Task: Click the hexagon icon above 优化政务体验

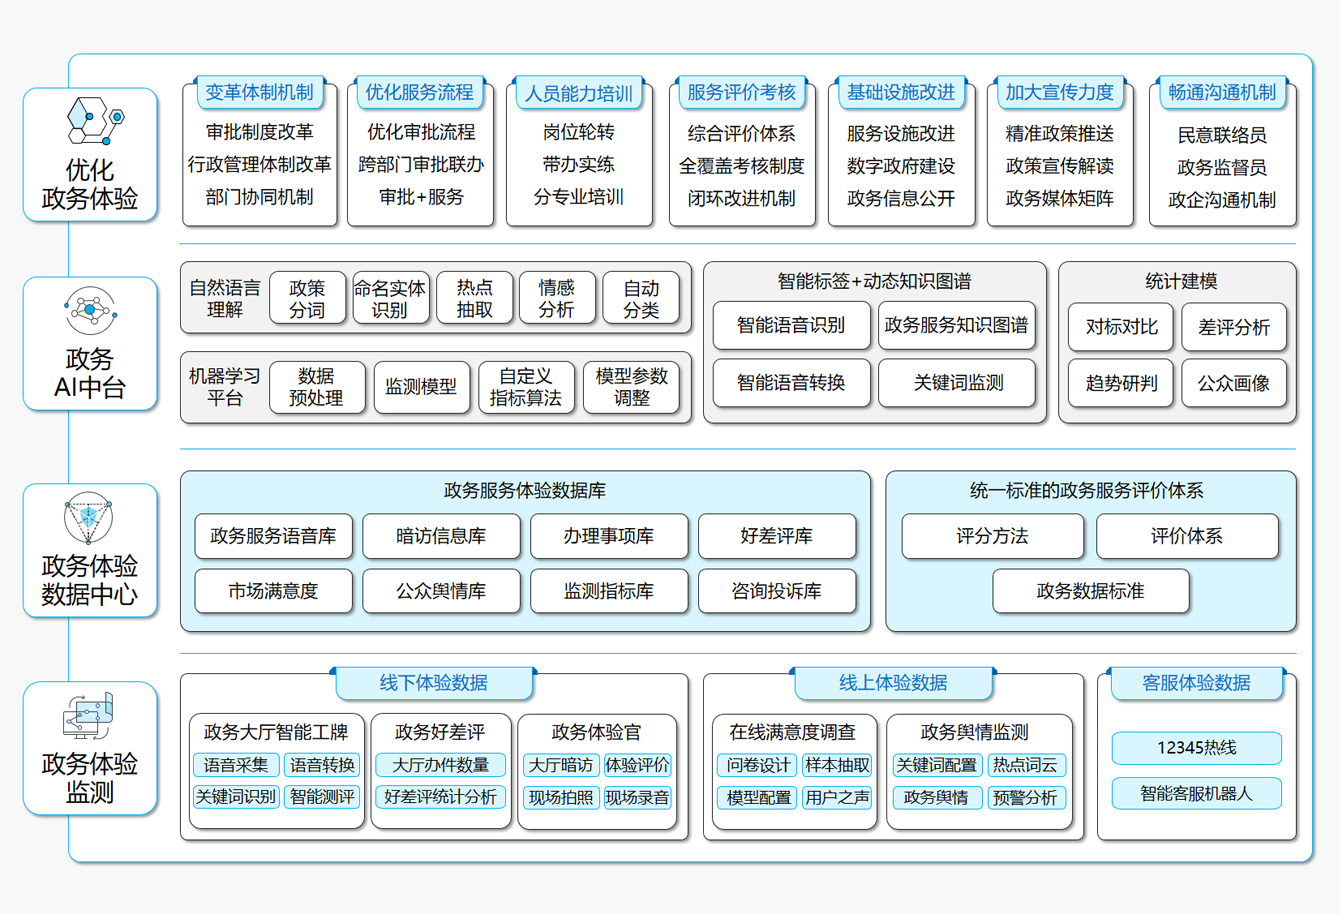Action: click(x=94, y=121)
